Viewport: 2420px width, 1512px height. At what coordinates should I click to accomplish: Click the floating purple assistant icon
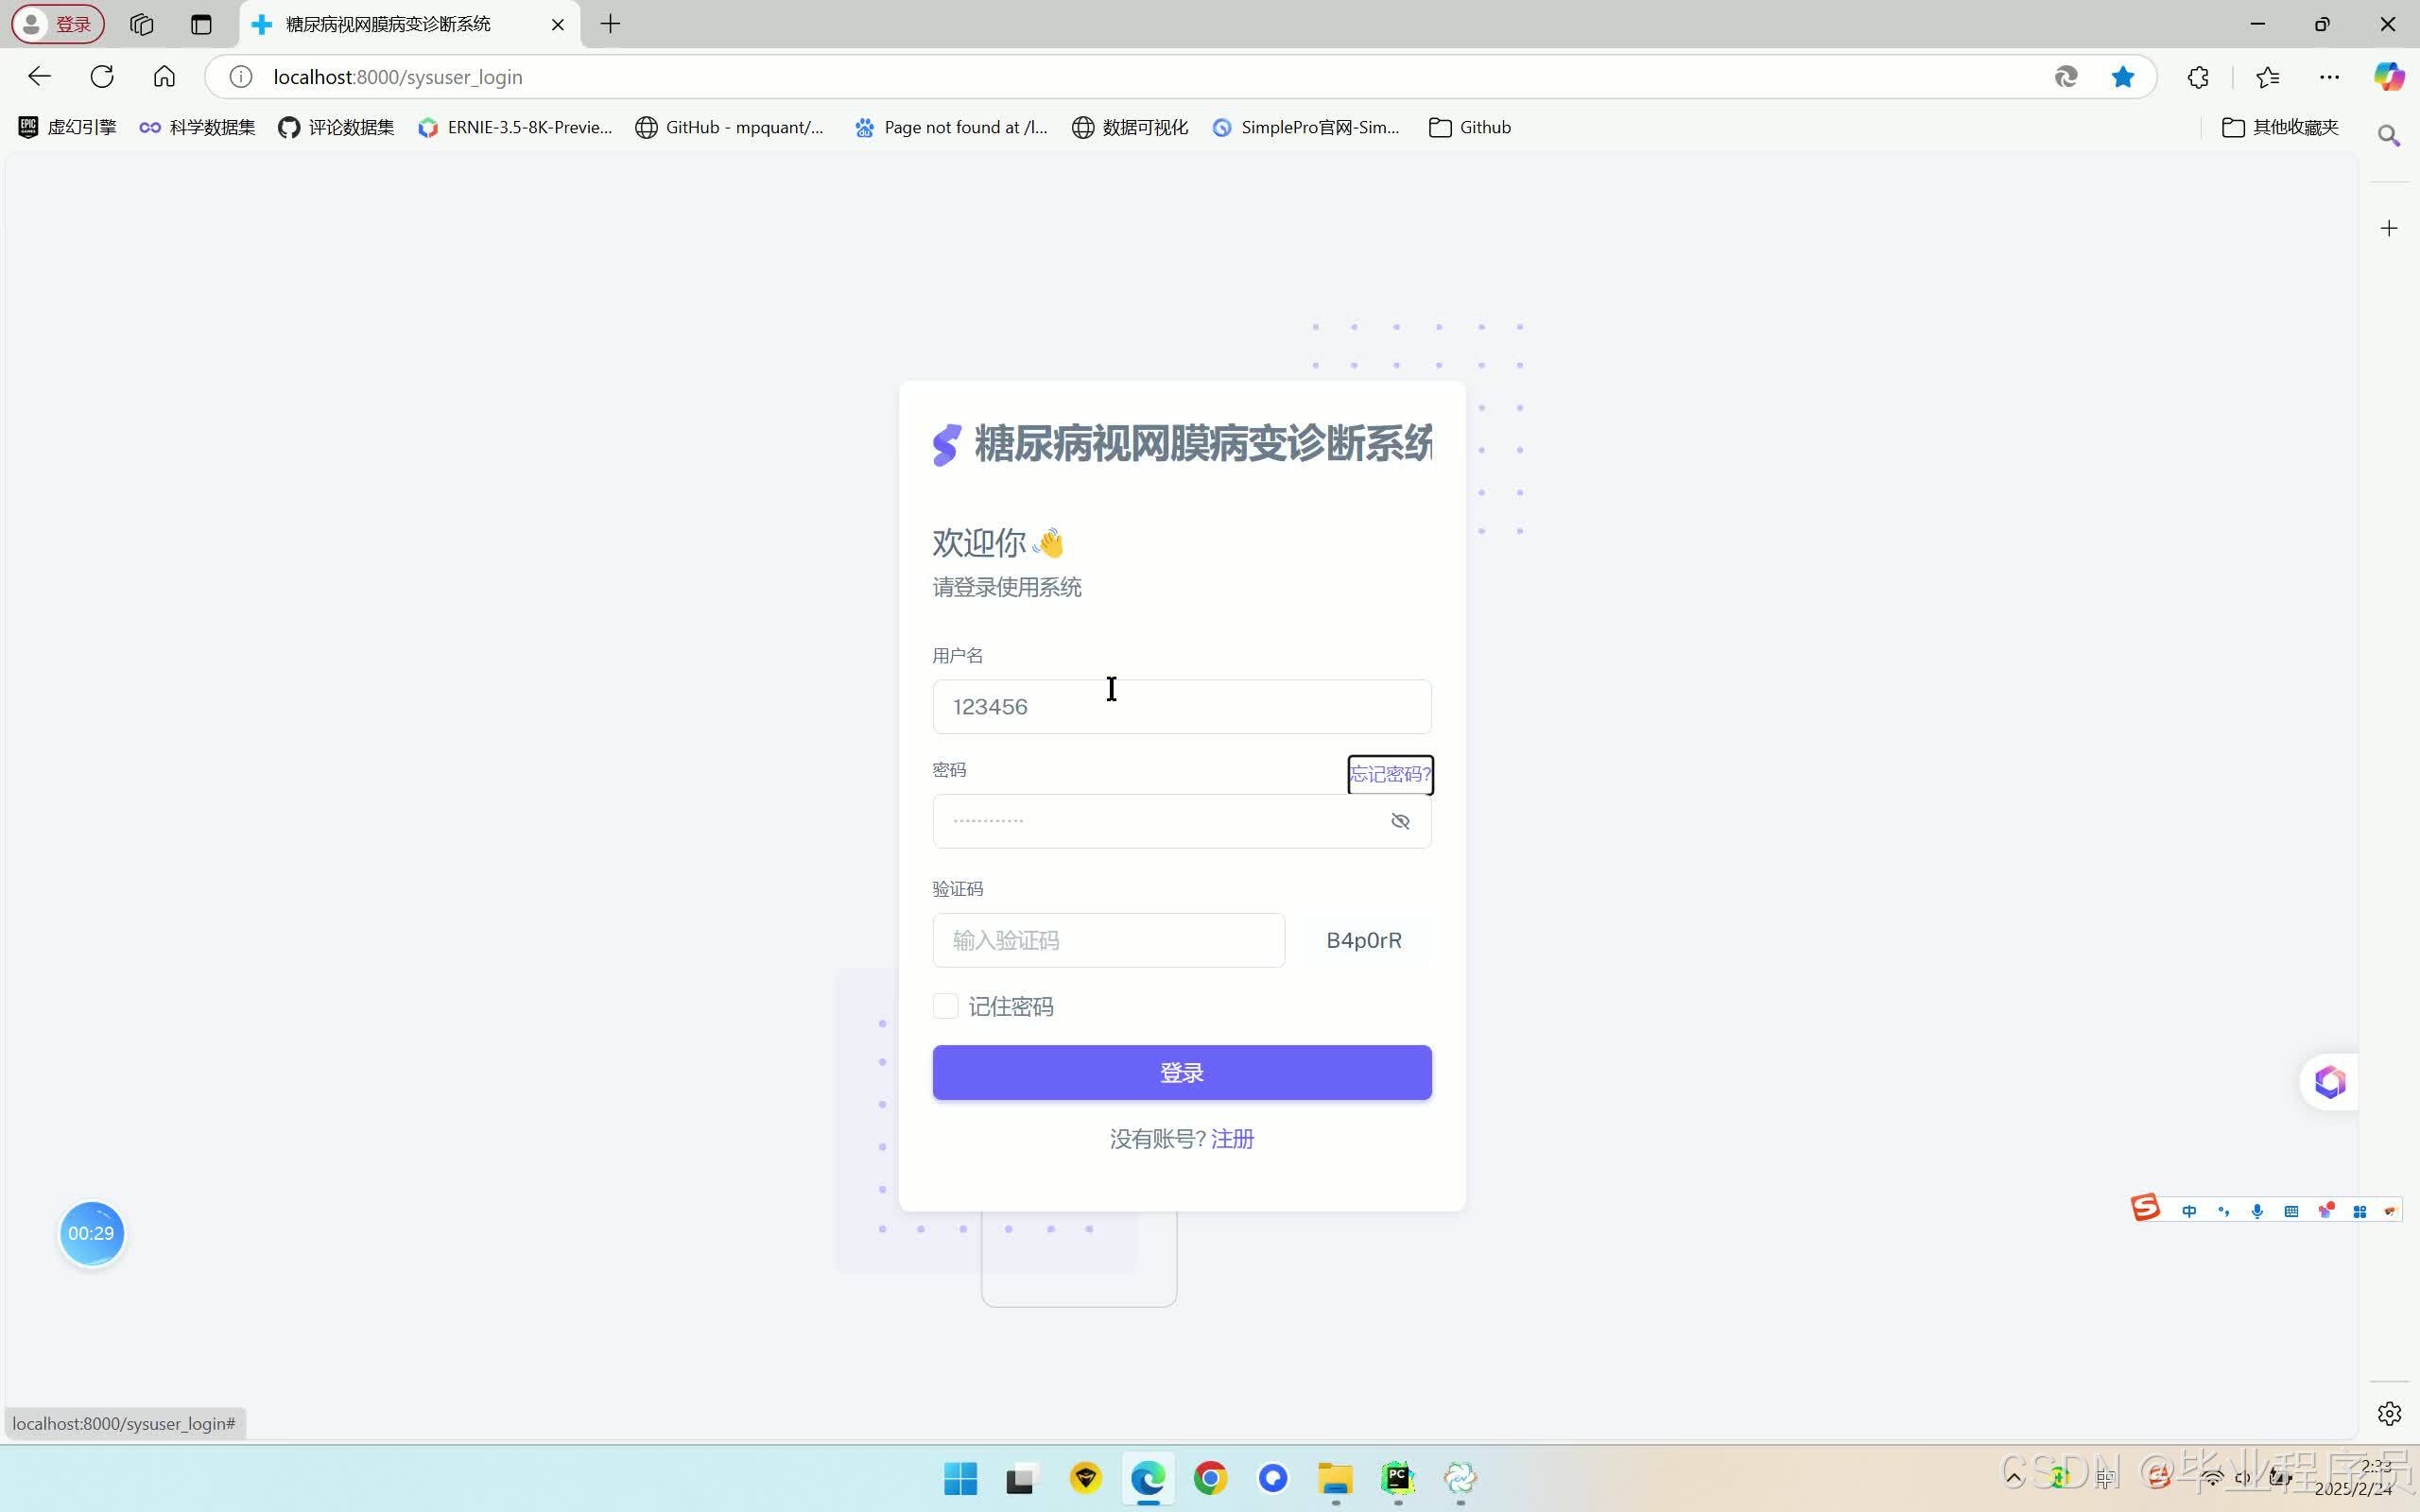coord(2330,1081)
